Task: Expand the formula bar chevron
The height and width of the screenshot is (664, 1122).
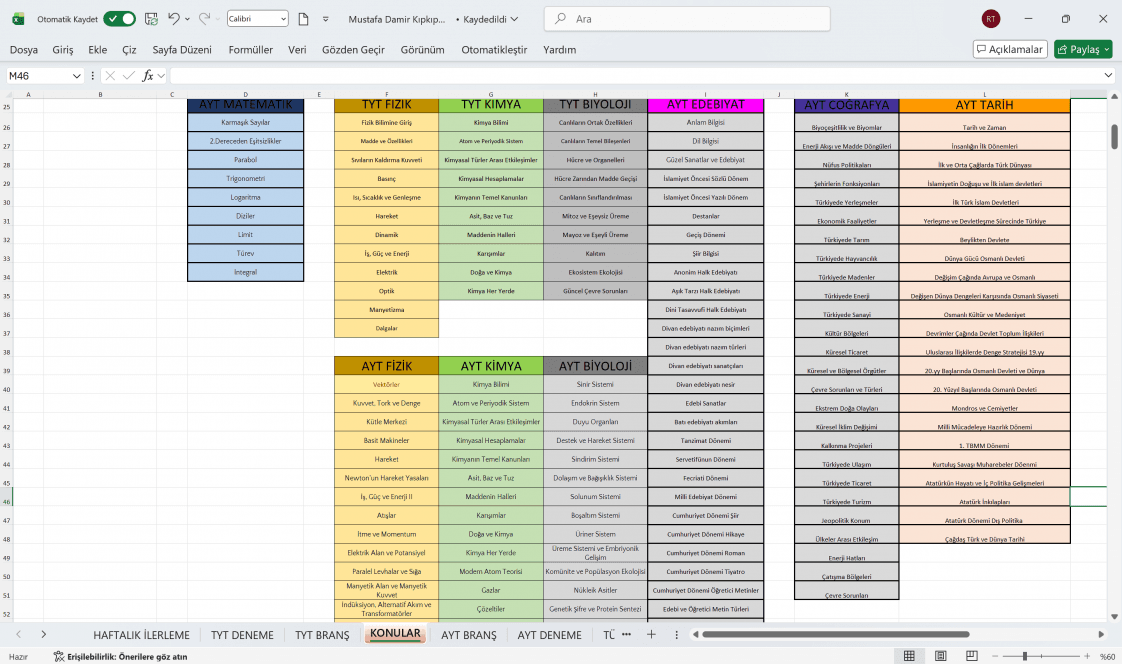Action: [1108, 76]
